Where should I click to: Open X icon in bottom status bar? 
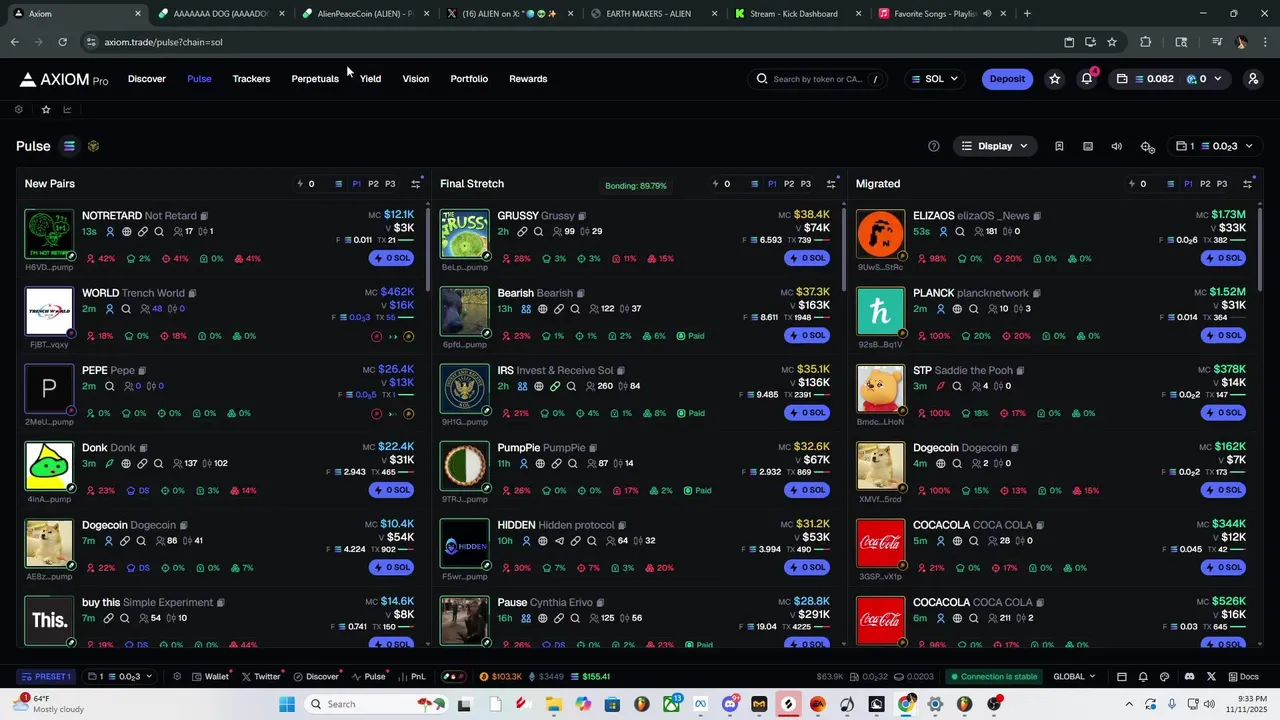(1211, 677)
